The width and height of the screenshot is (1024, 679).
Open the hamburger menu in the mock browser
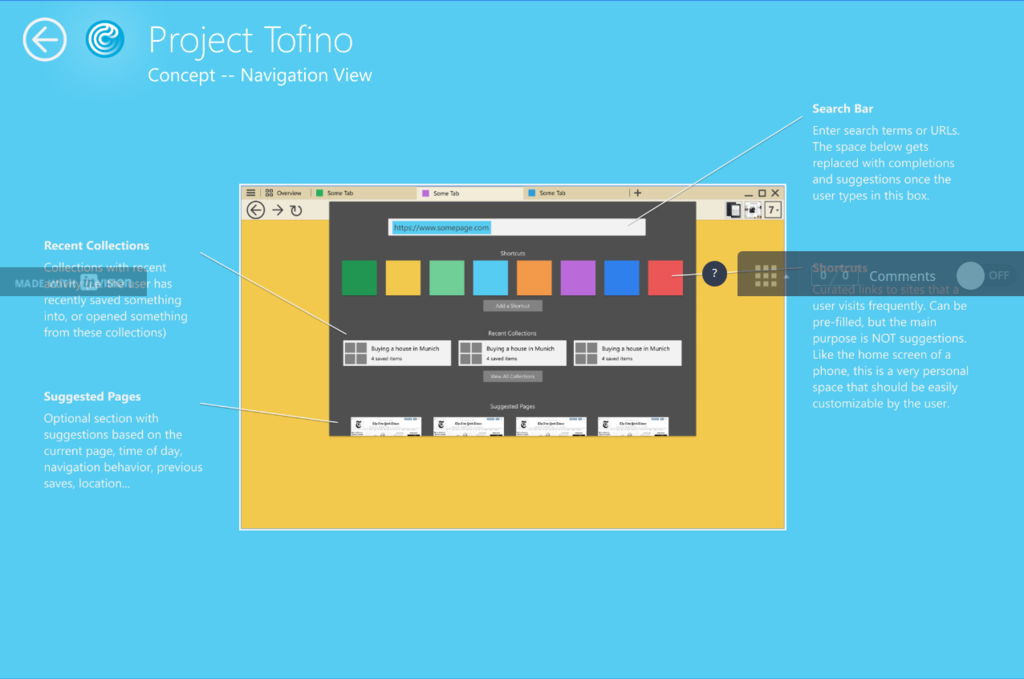[251, 193]
